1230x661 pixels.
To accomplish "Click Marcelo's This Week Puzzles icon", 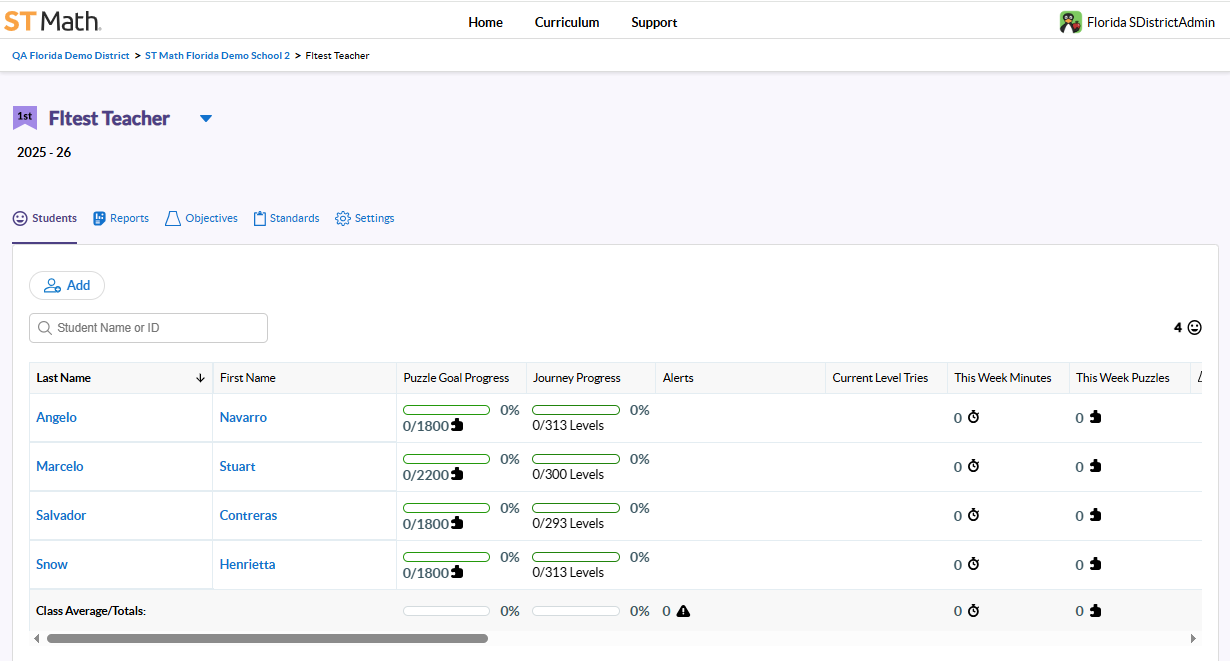I will (1095, 466).
